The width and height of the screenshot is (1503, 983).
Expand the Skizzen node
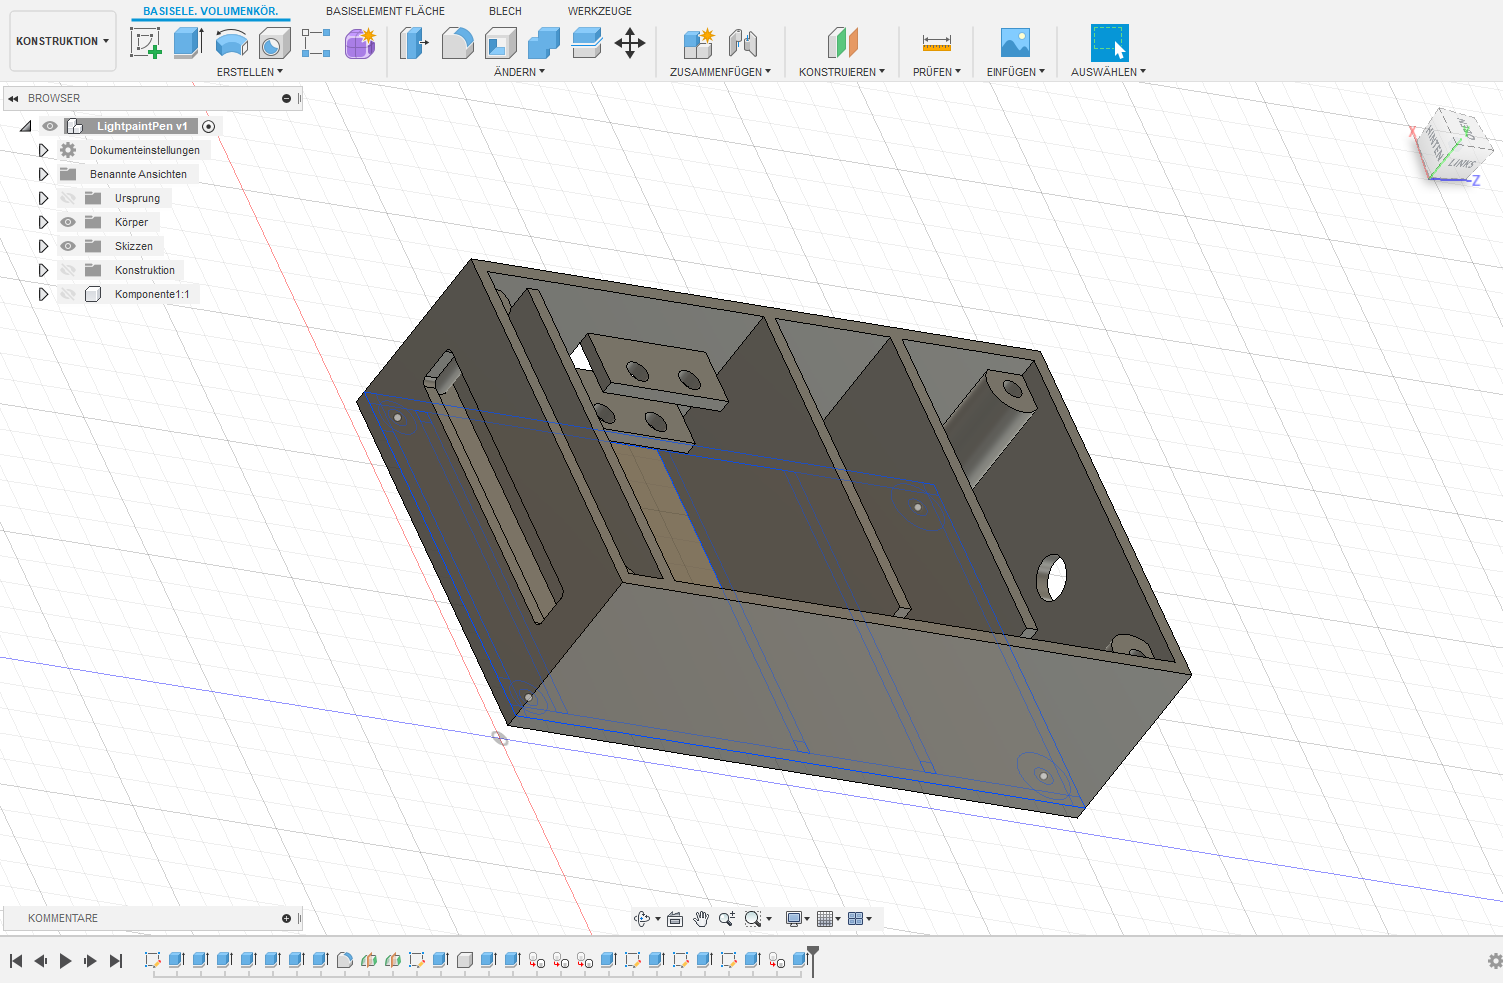coord(43,246)
